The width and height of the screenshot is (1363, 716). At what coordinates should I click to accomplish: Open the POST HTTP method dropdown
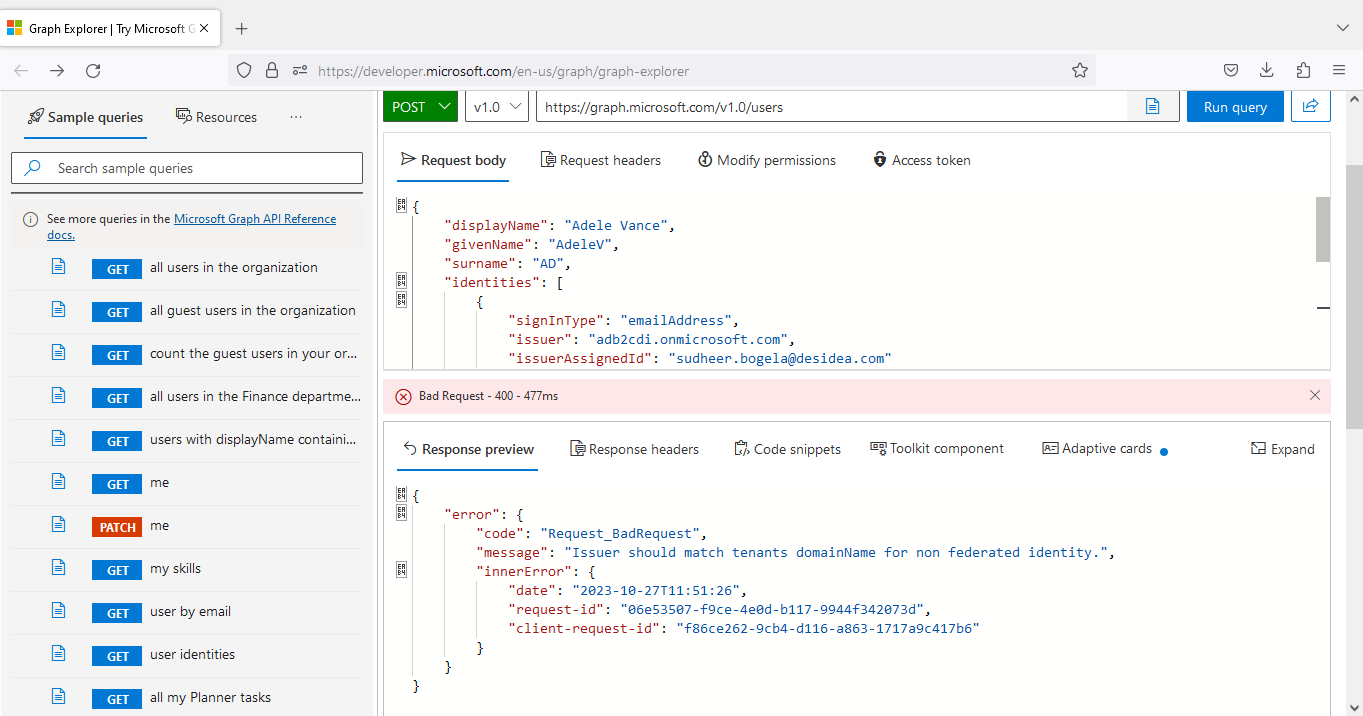[x=420, y=107]
